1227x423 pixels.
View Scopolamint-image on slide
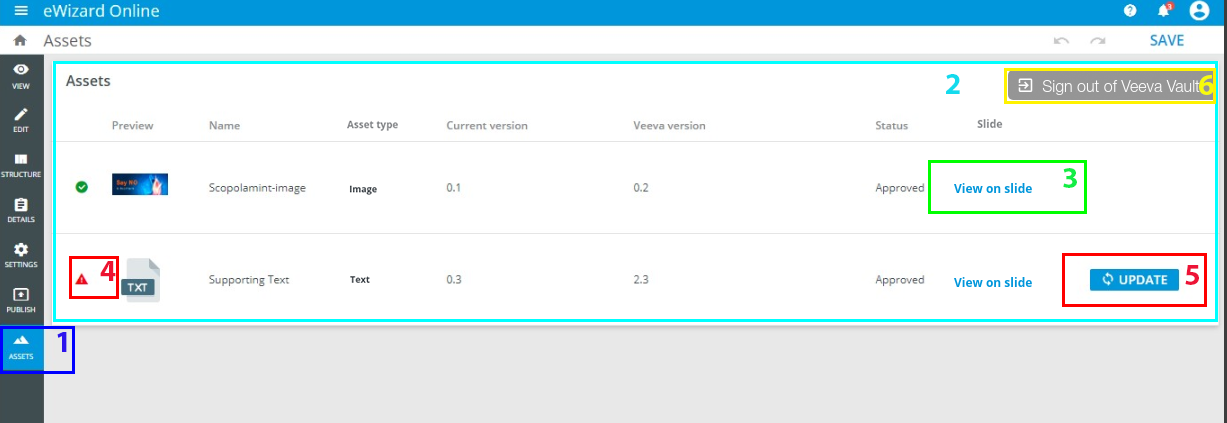tap(992, 188)
